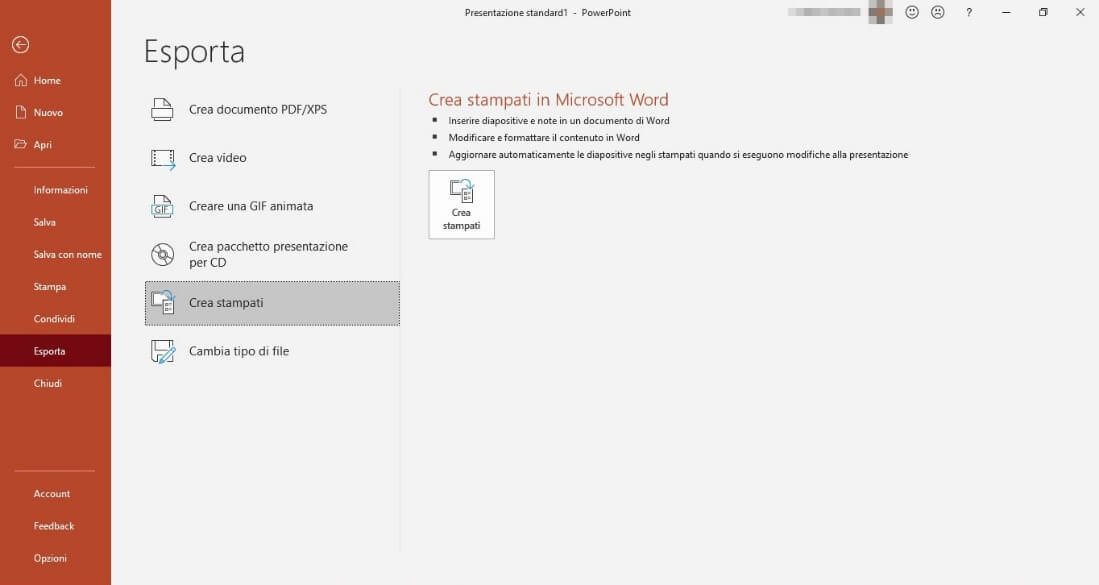Image resolution: width=1099 pixels, height=585 pixels.
Task: Send a smile with happy face icon
Action: tap(912, 13)
